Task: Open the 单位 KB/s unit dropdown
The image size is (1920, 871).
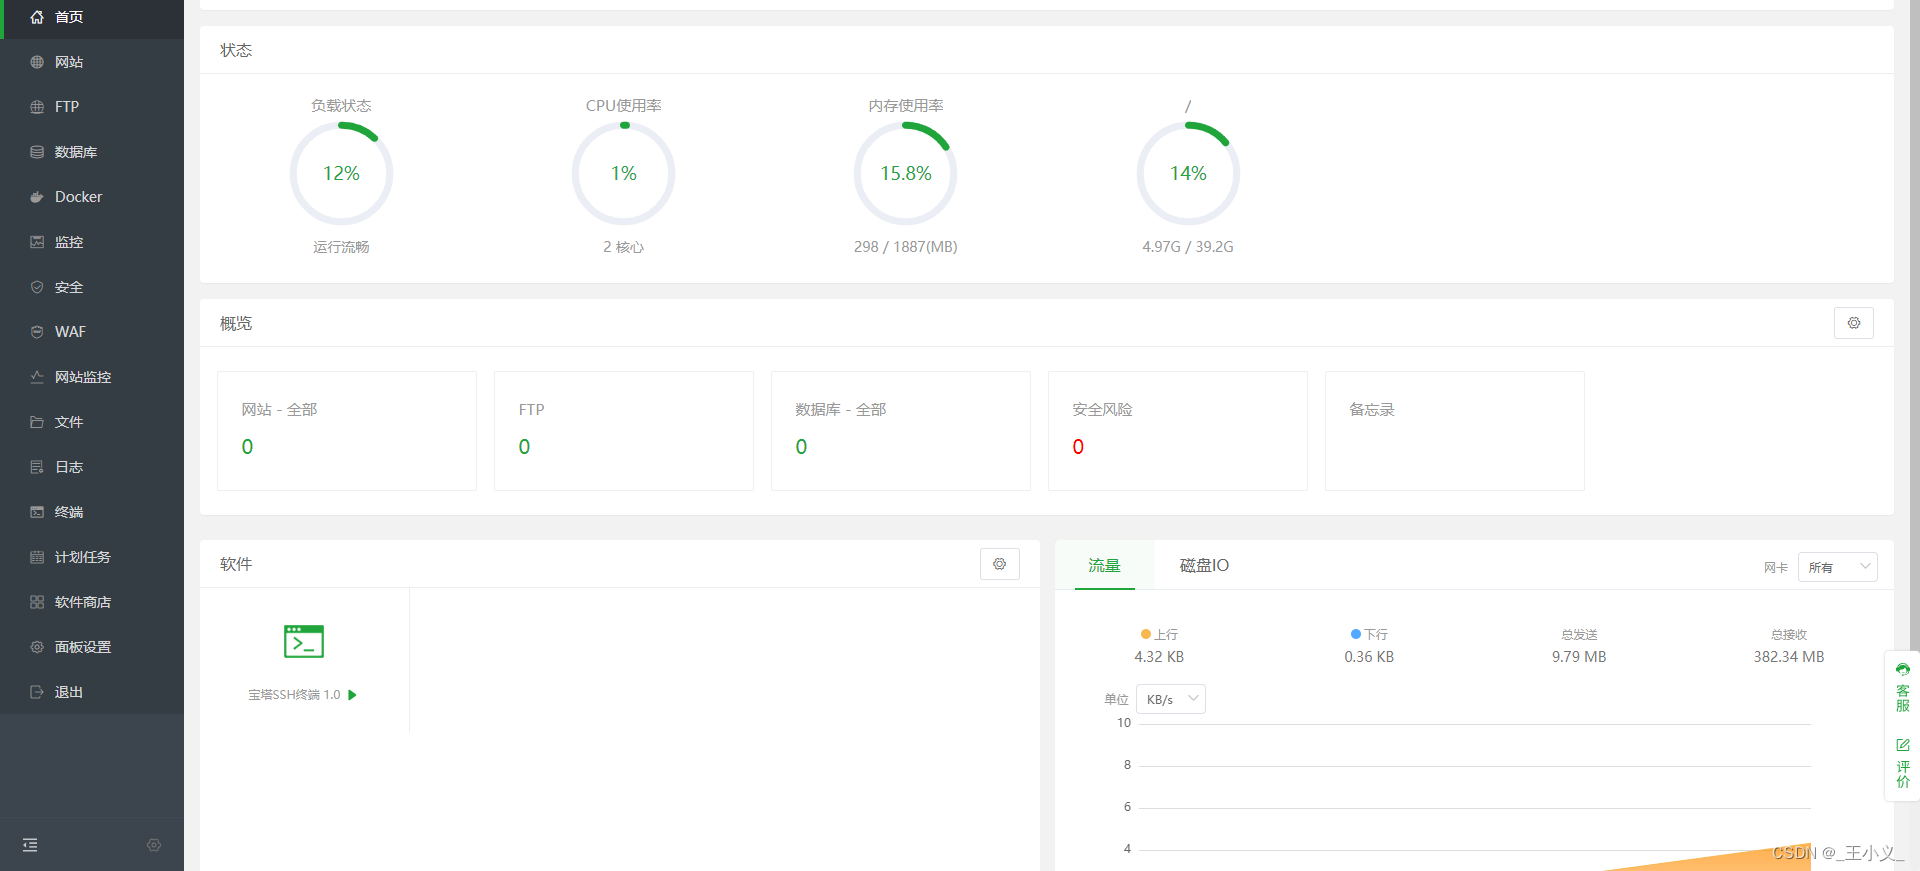Action: [x=1171, y=699]
